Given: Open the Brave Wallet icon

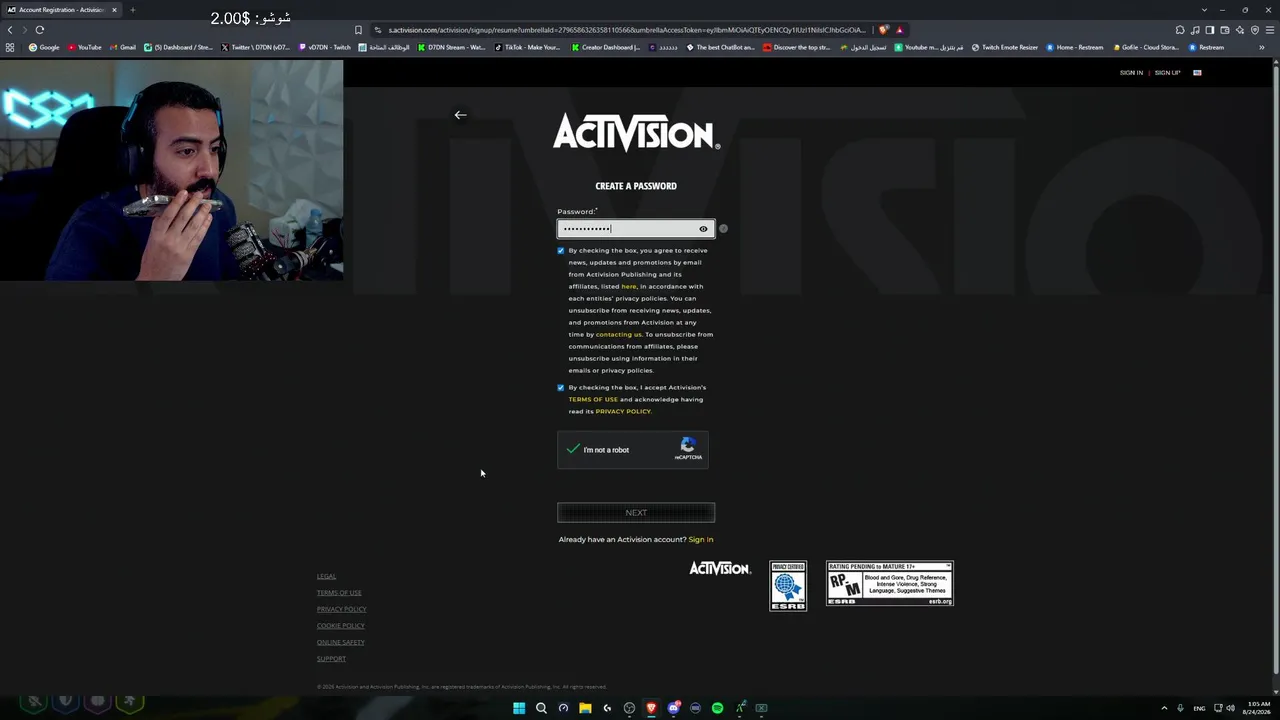Looking at the screenshot, I should pos(1225,30).
